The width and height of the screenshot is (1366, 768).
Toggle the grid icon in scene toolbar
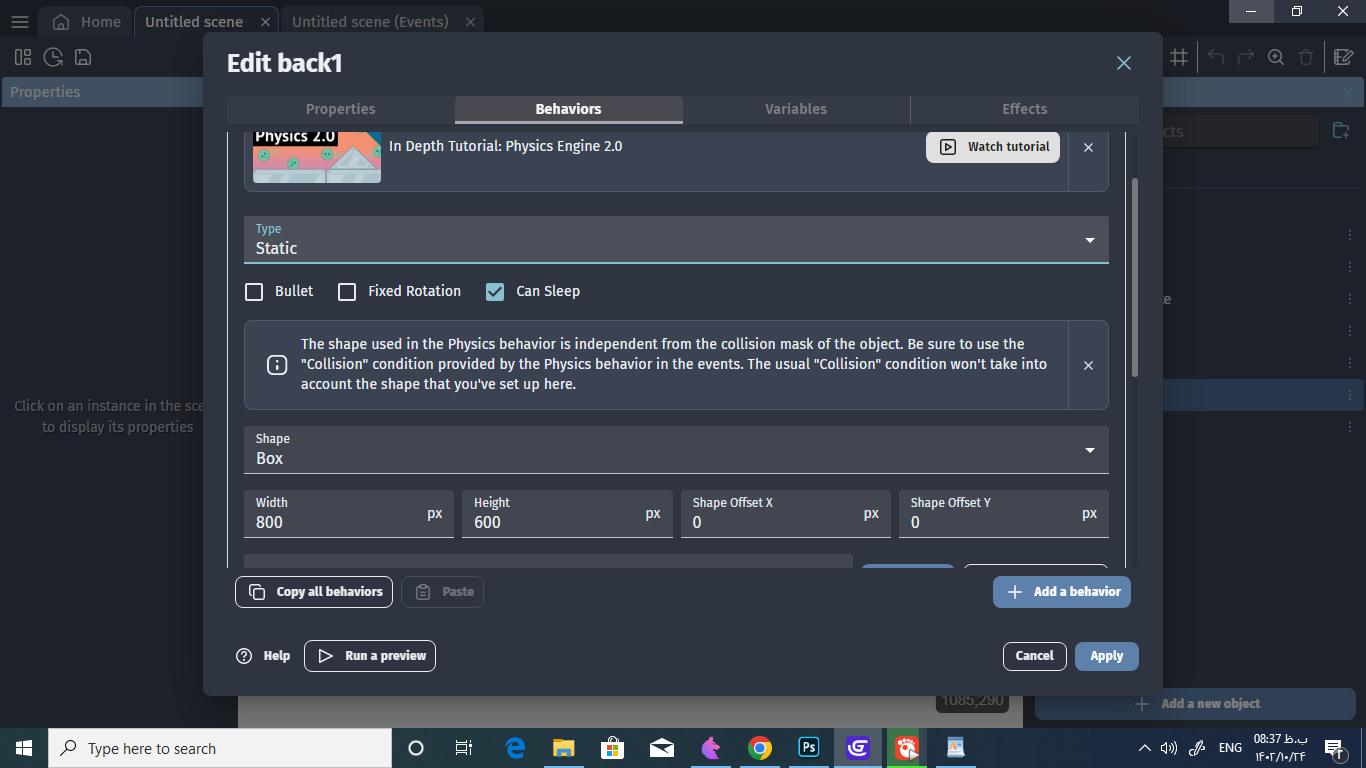point(1179,57)
